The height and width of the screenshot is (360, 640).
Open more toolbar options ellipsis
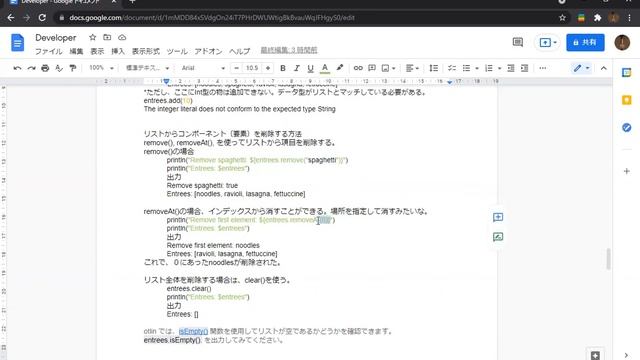tap(542, 68)
